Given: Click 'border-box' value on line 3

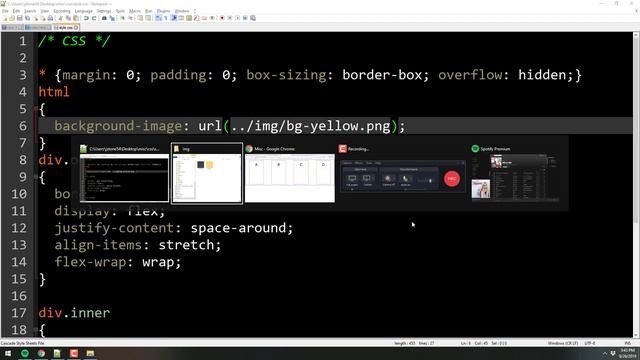Looking at the screenshot, I should 382,75.
